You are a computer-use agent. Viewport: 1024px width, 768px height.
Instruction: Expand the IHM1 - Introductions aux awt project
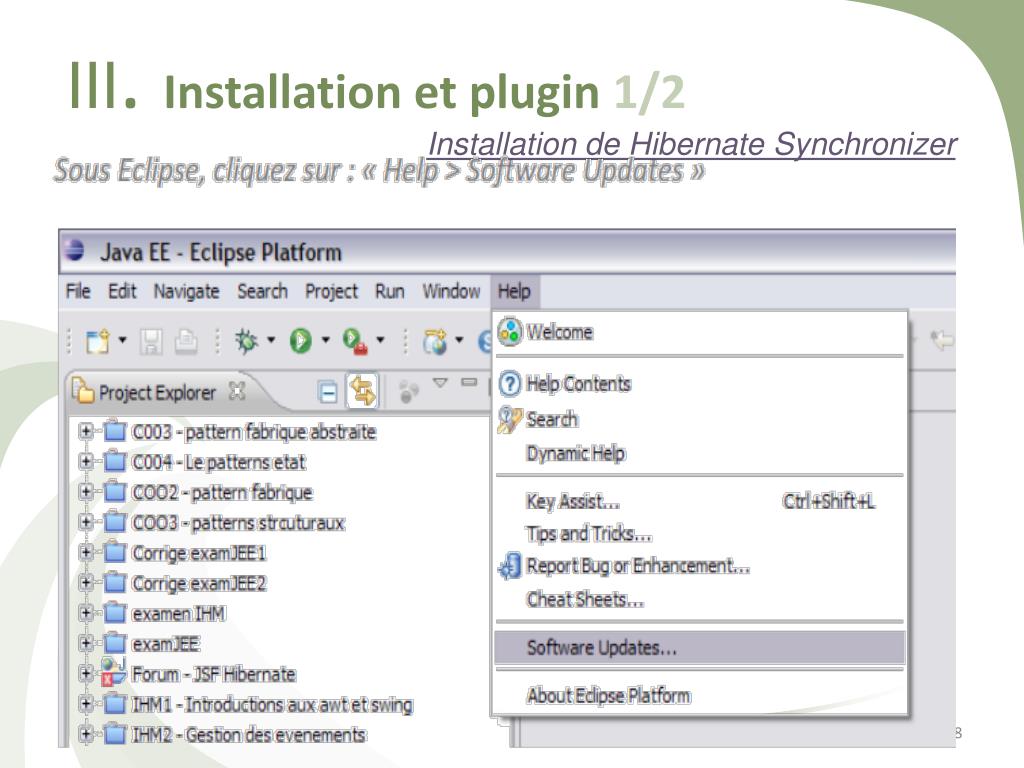[x=86, y=703]
